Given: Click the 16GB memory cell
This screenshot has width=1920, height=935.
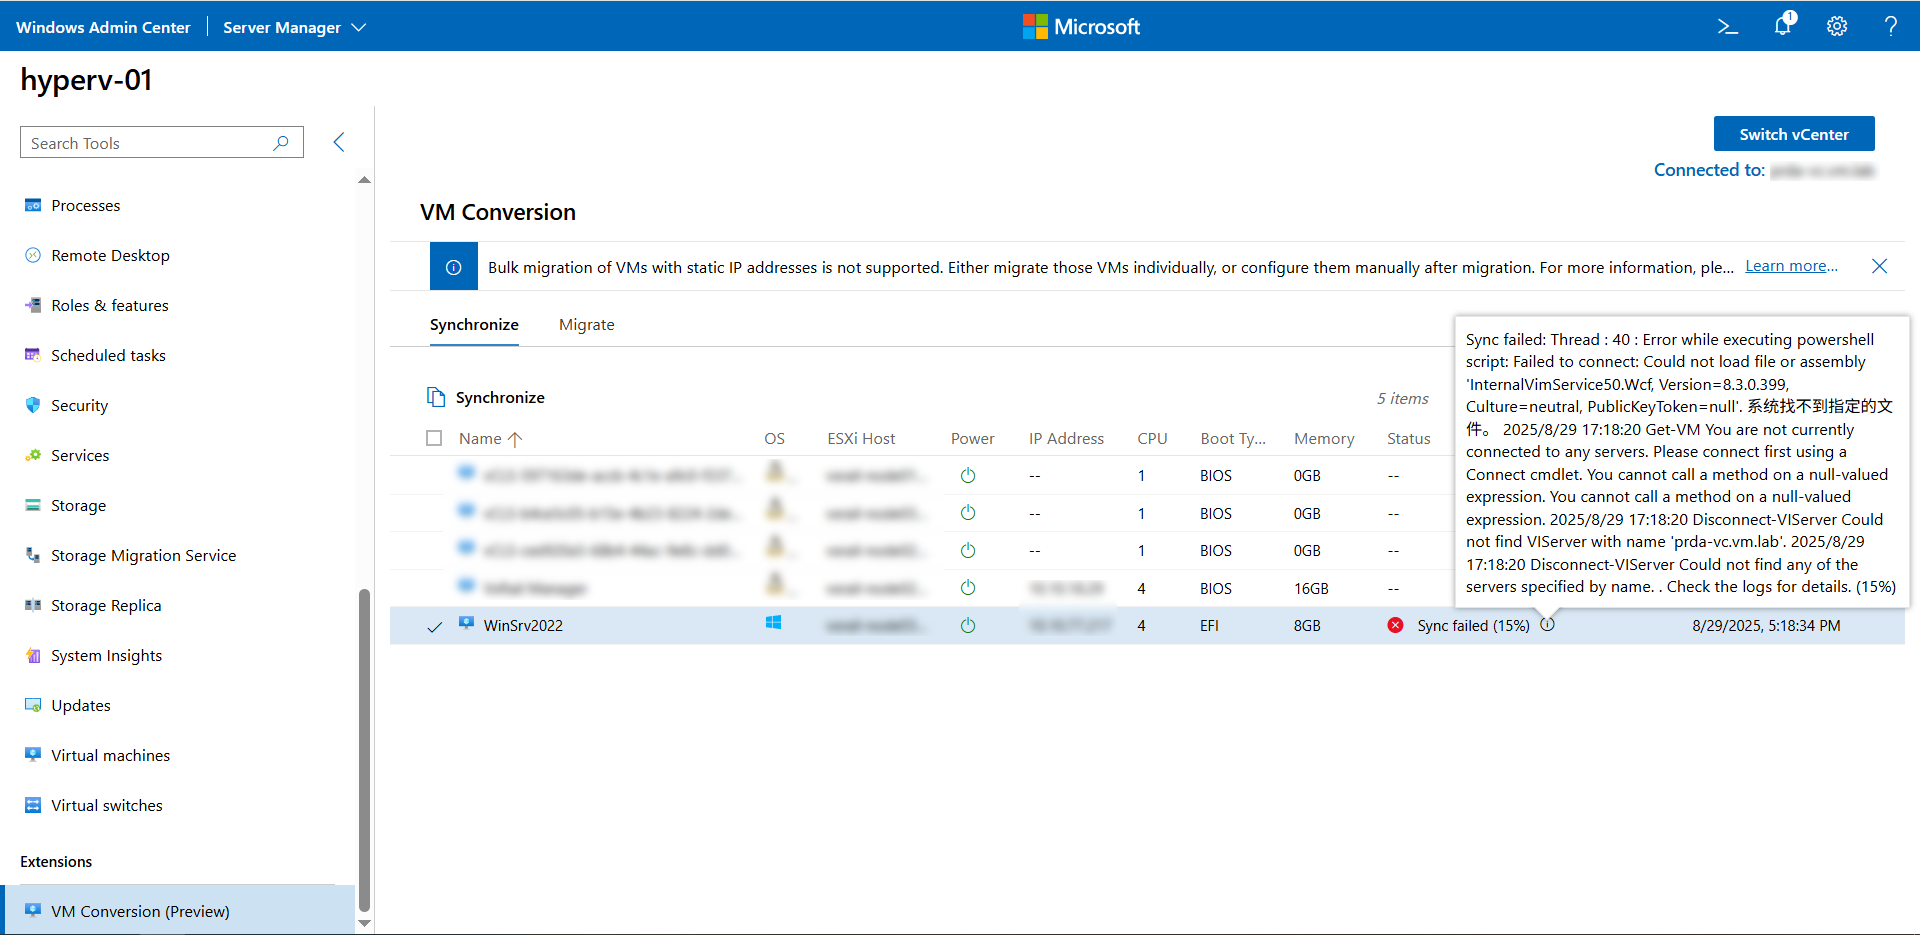Looking at the screenshot, I should pos(1311,588).
